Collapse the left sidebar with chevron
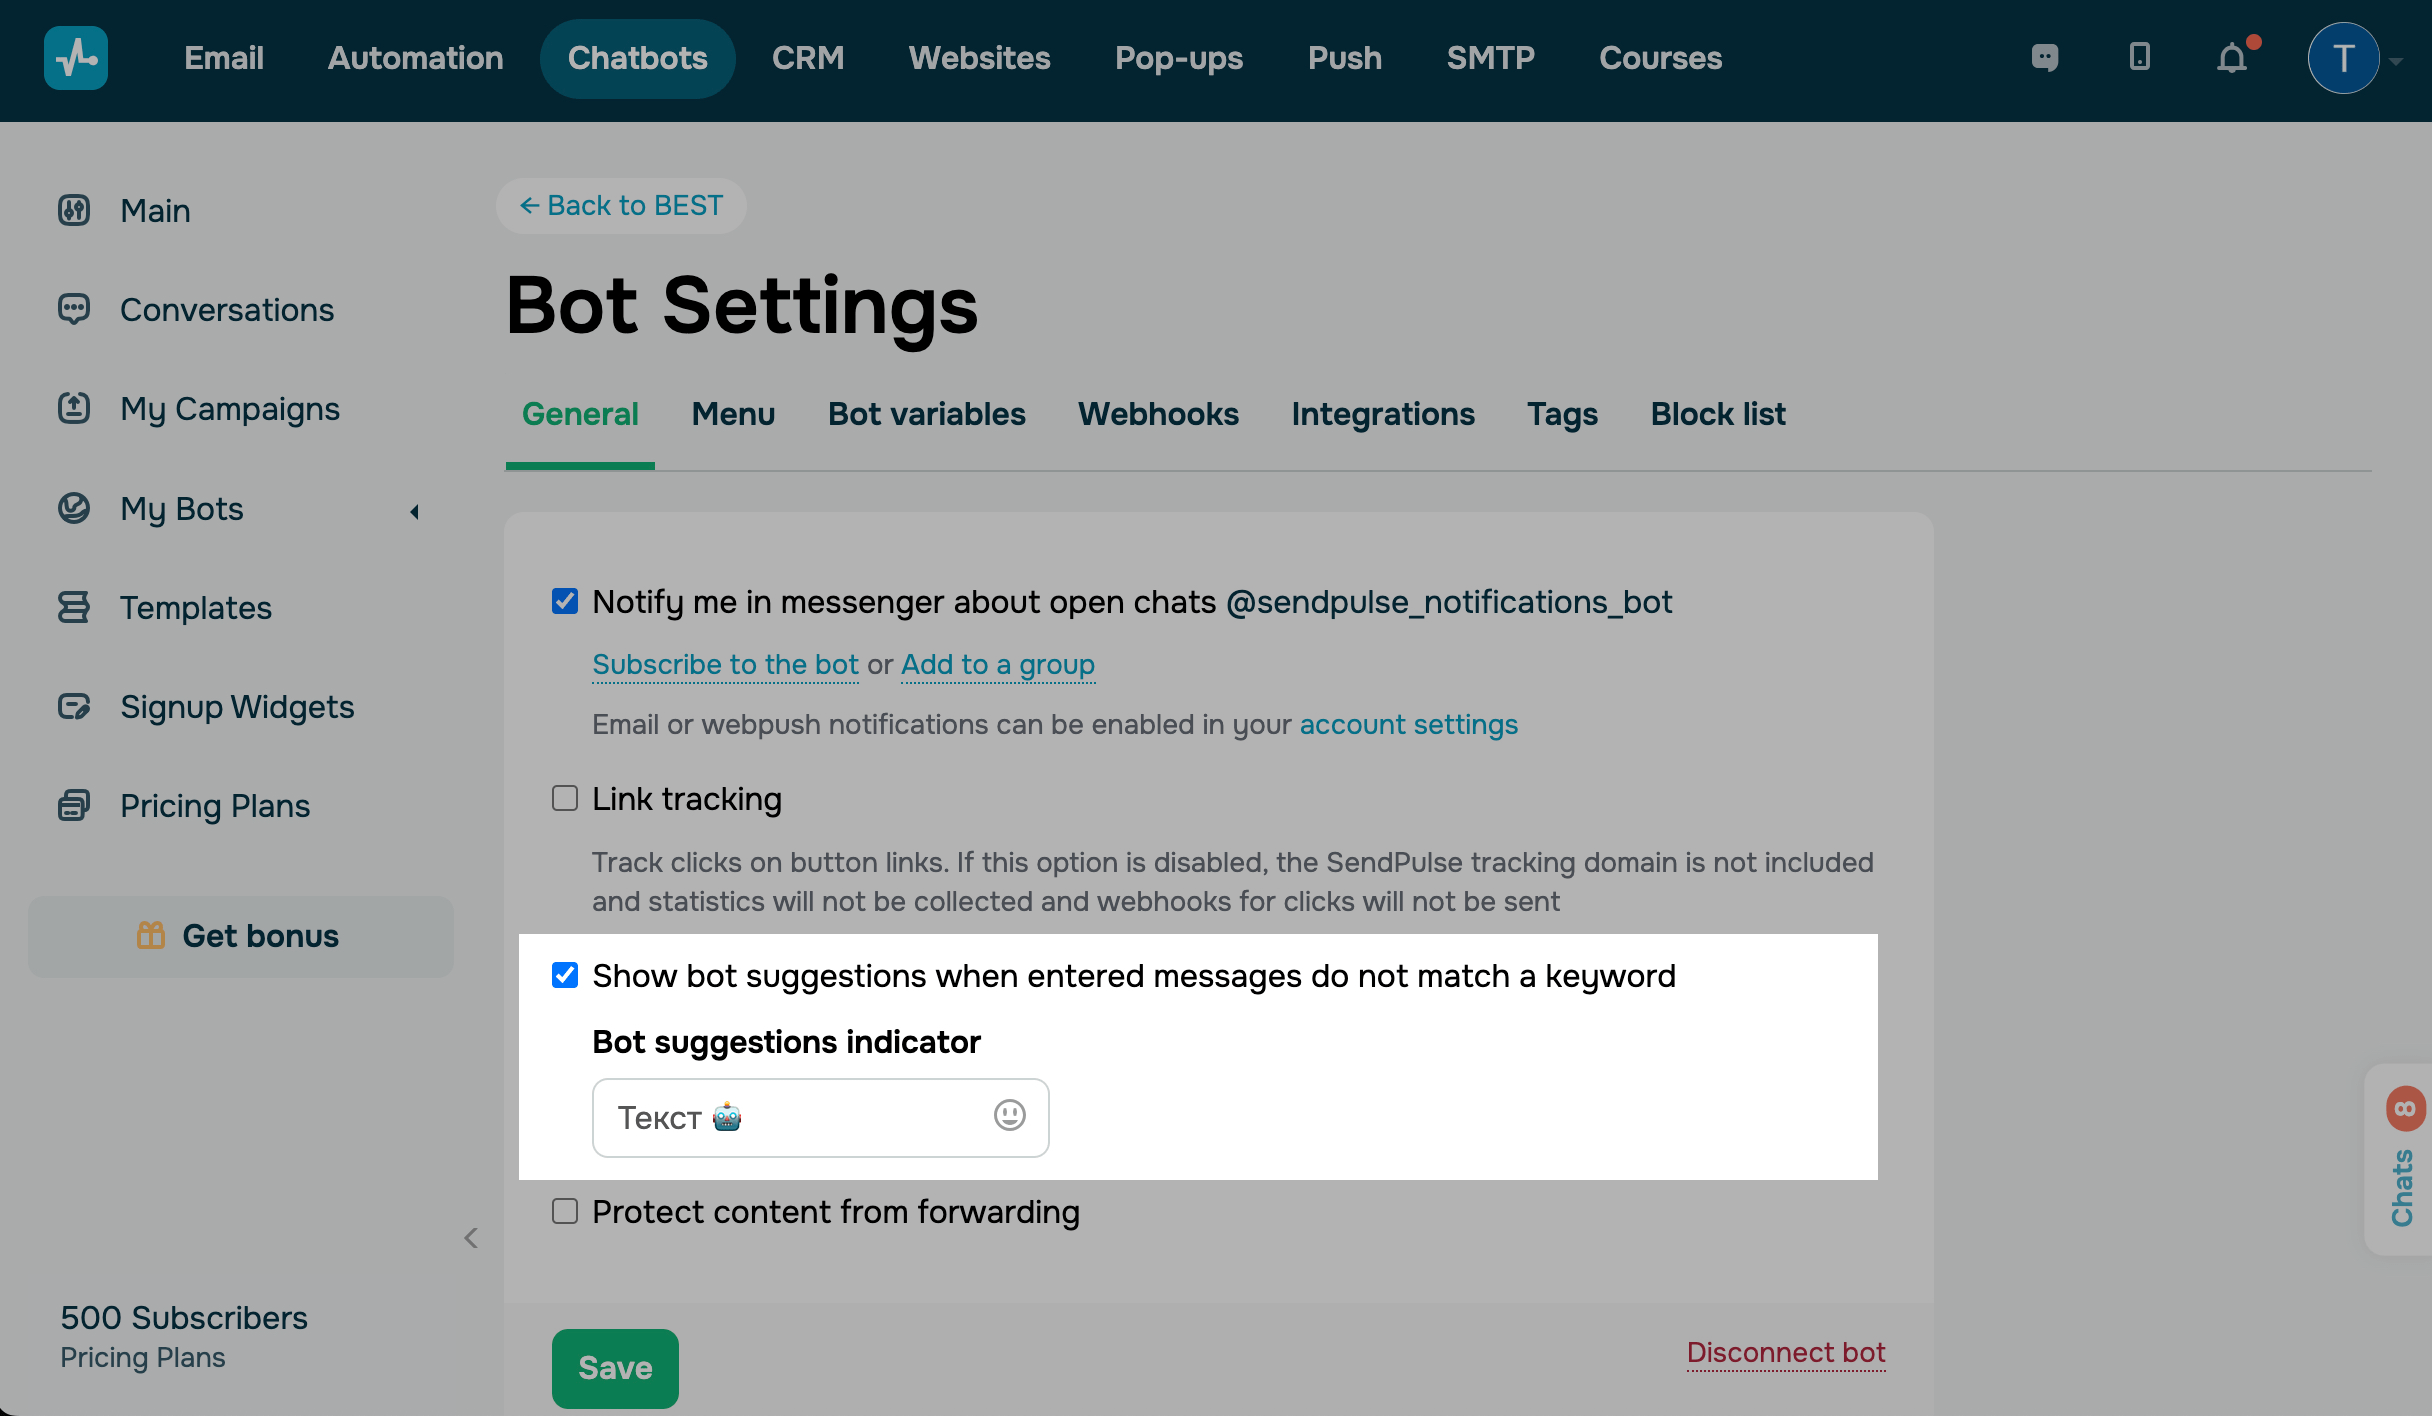This screenshot has height=1416, width=2432. point(471,1238)
